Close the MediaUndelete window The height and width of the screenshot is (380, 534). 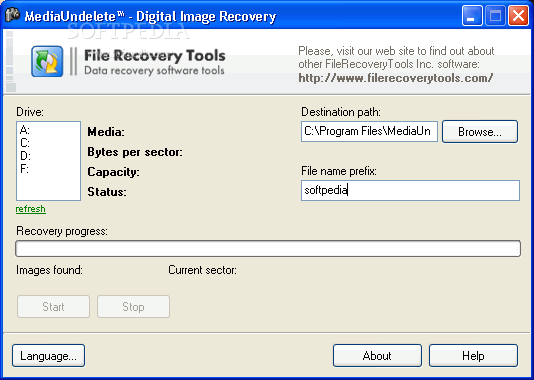pyautogui.click(x=518, y=16)
